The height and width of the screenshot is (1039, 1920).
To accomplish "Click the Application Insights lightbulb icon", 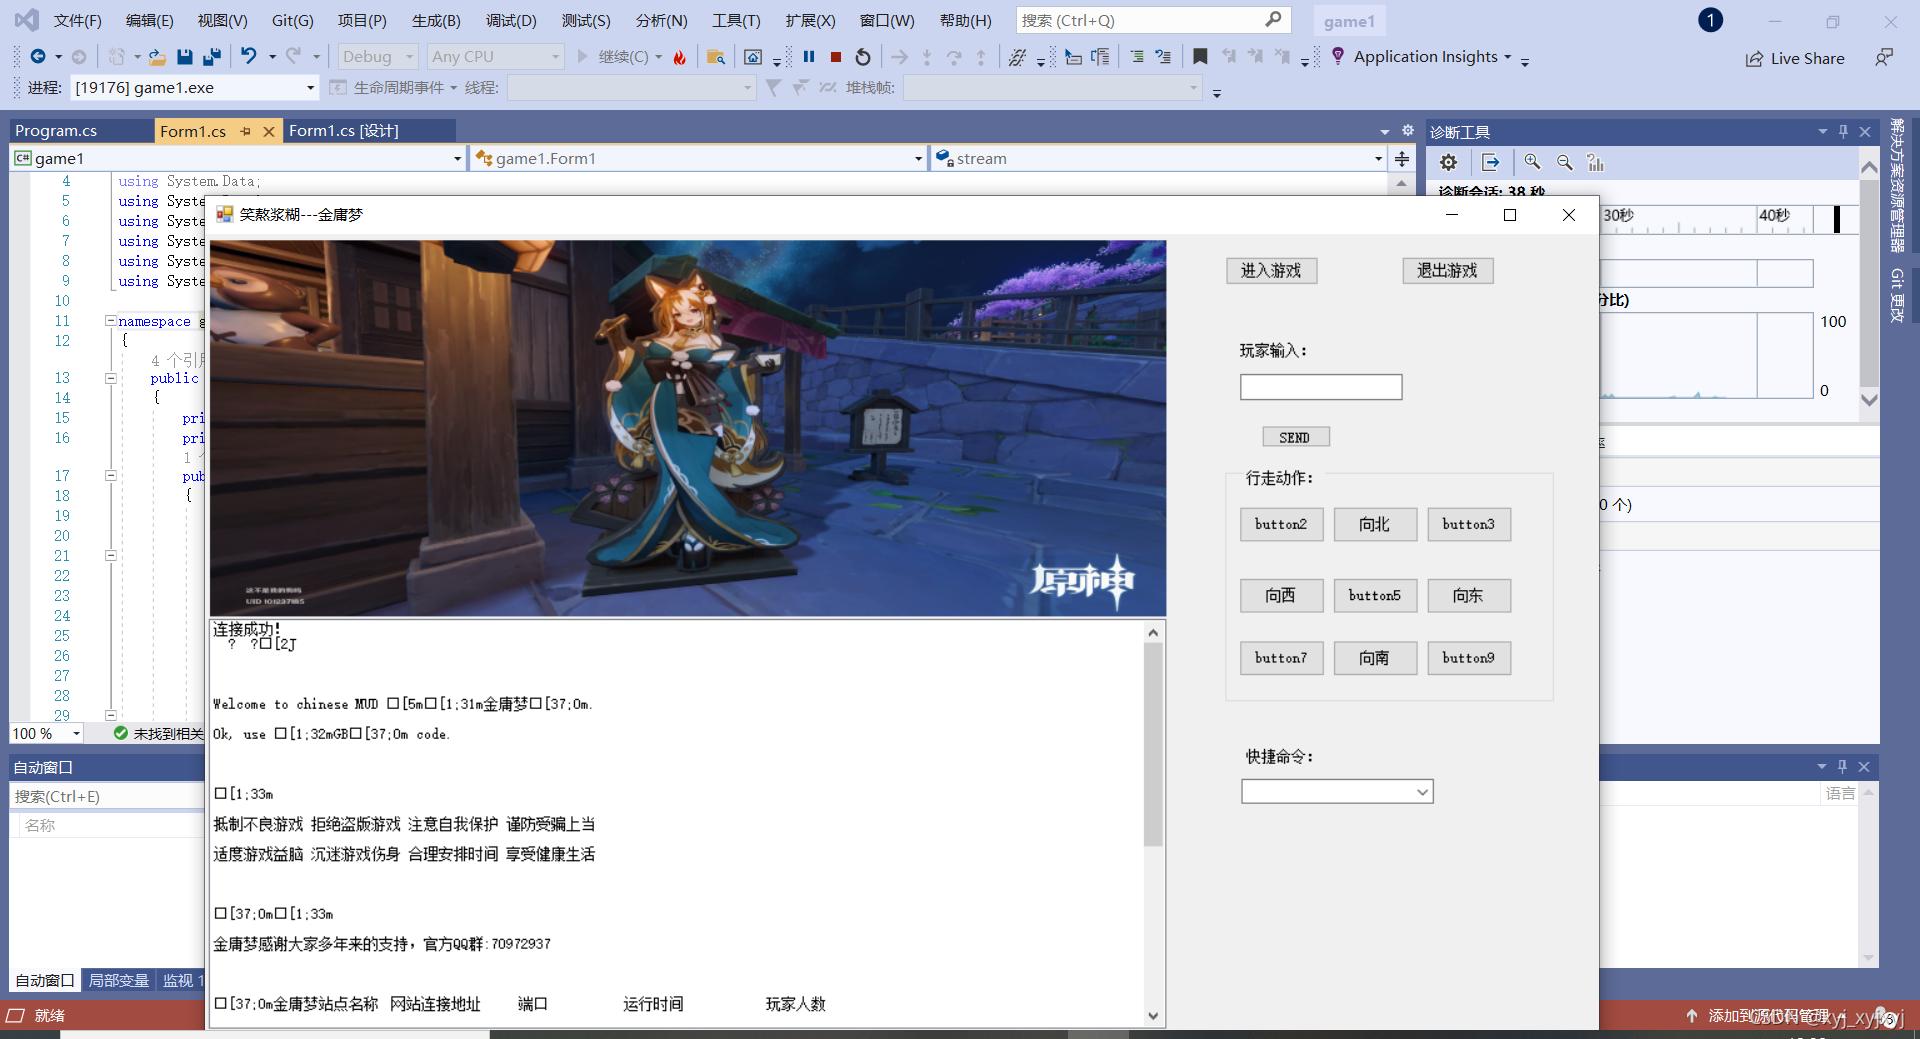I will click(x=1338, y=57).
